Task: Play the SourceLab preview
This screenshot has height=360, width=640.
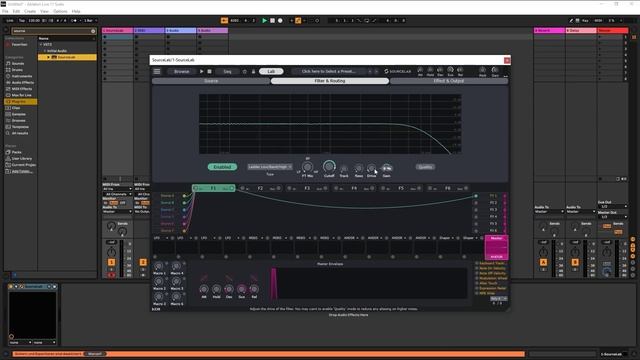Action: 201,71
